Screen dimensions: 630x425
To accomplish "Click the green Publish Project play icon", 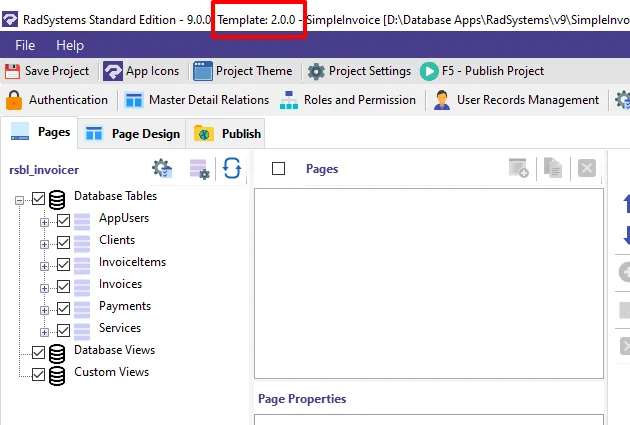I will click(x=429, y=72).
